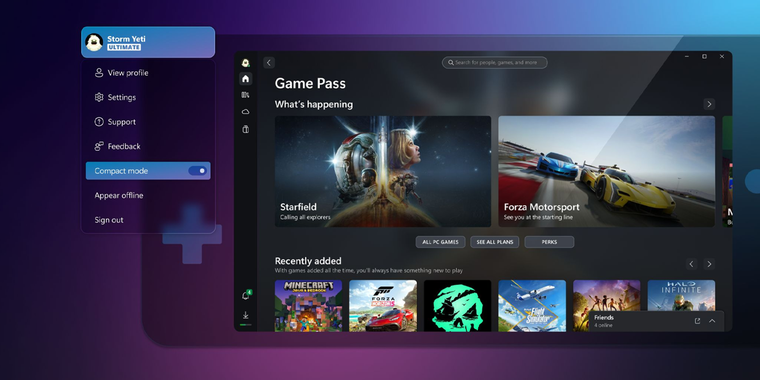The height and width of the screenshot is (380, 760).
Task: Open Settings from profile menu
Action: point(148,97)
